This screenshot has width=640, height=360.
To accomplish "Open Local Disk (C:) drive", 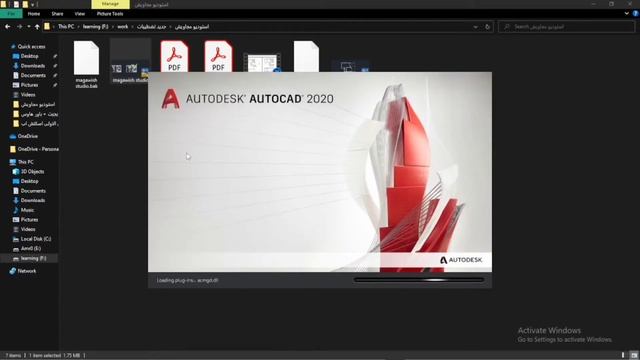I will point(32,239).
